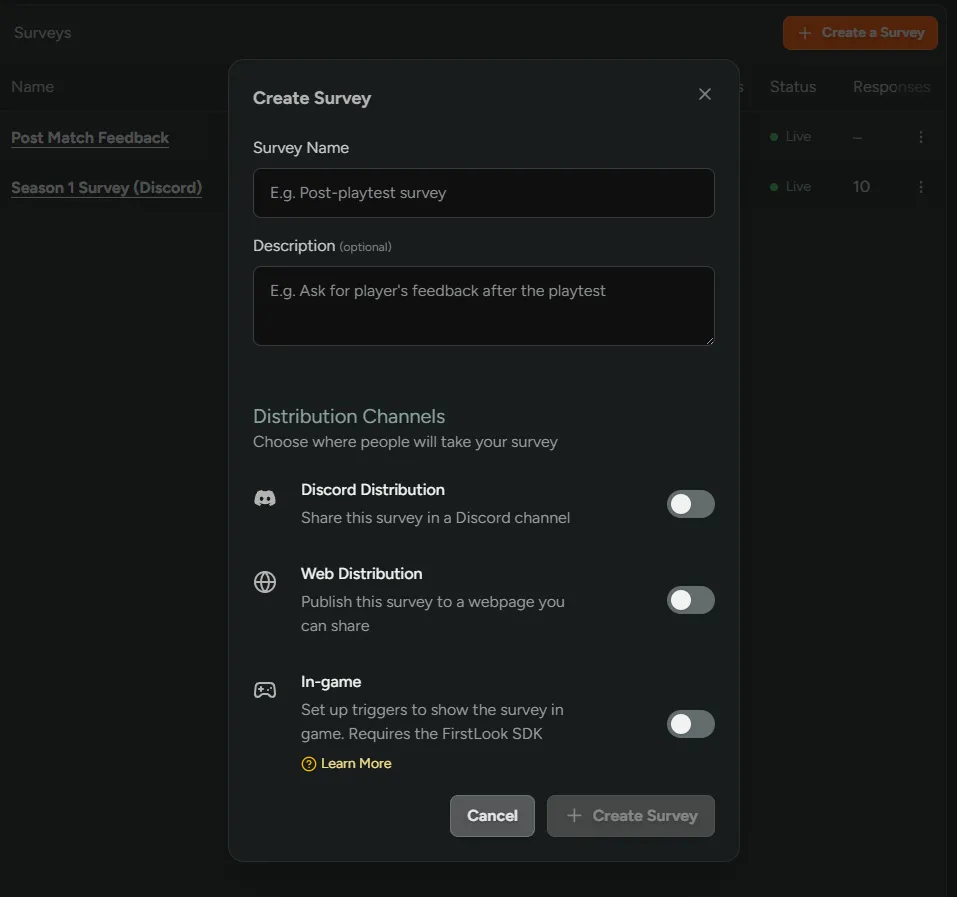Click the green Live status dot for Post Match Feedback
Screen dimensions: 957x897
pyautogui.click(x=775, y=137)
